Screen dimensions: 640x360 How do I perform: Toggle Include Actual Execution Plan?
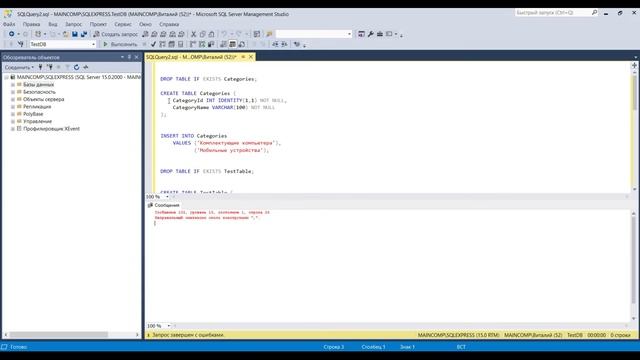(193, 44)
